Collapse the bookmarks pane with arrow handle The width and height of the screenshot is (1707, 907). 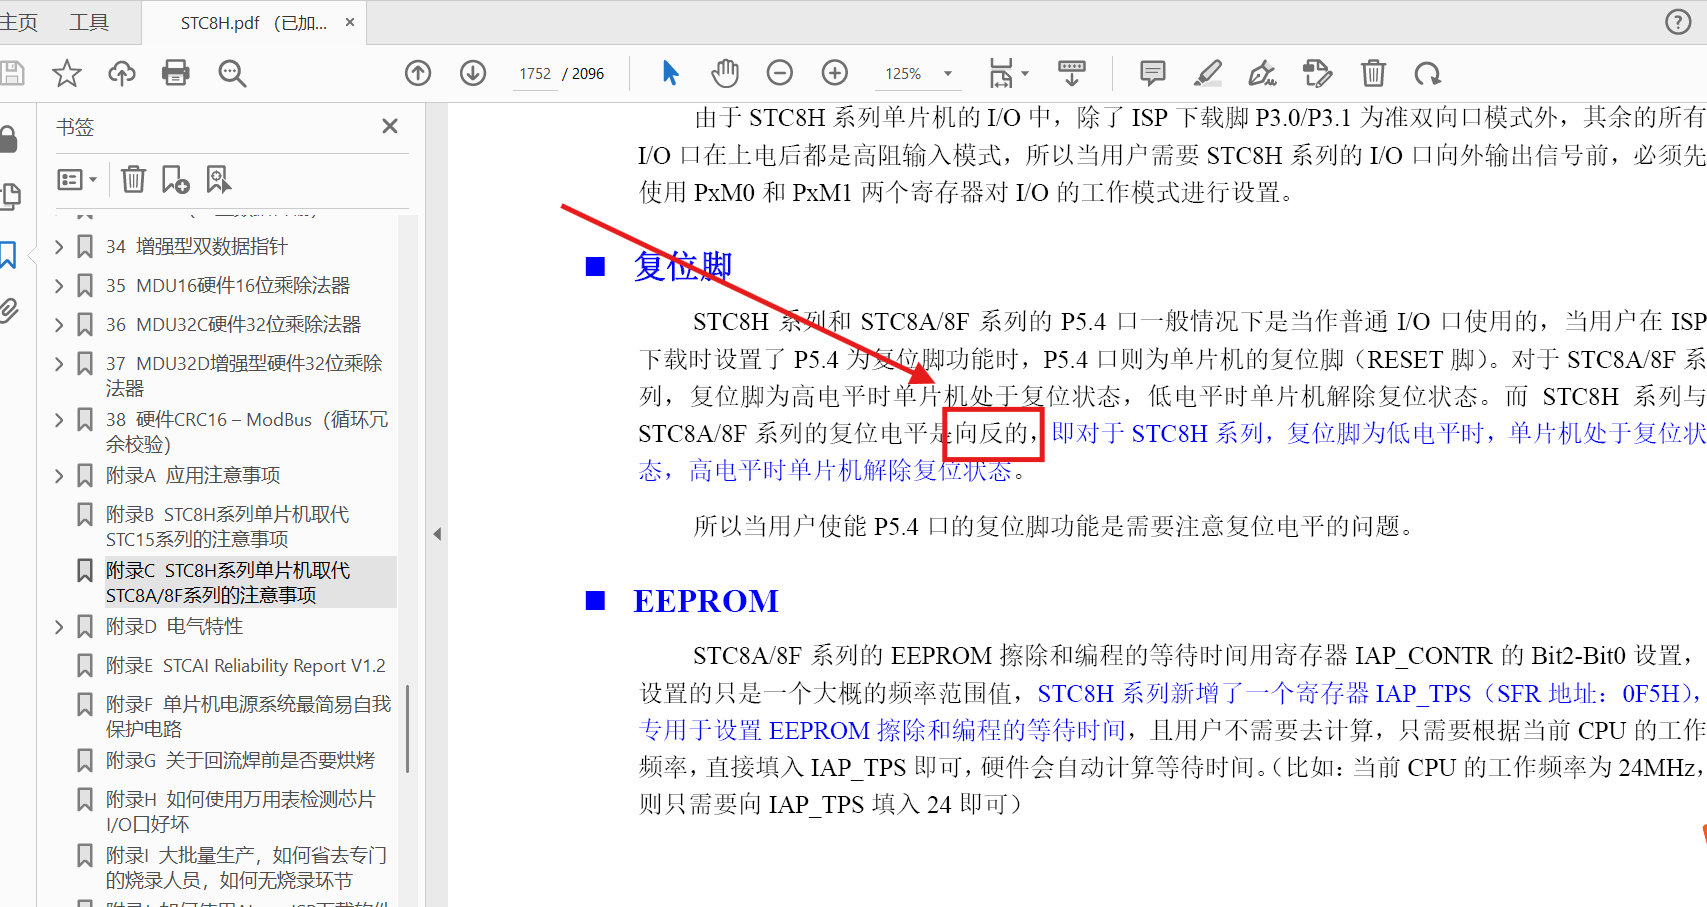pos(437,534)
